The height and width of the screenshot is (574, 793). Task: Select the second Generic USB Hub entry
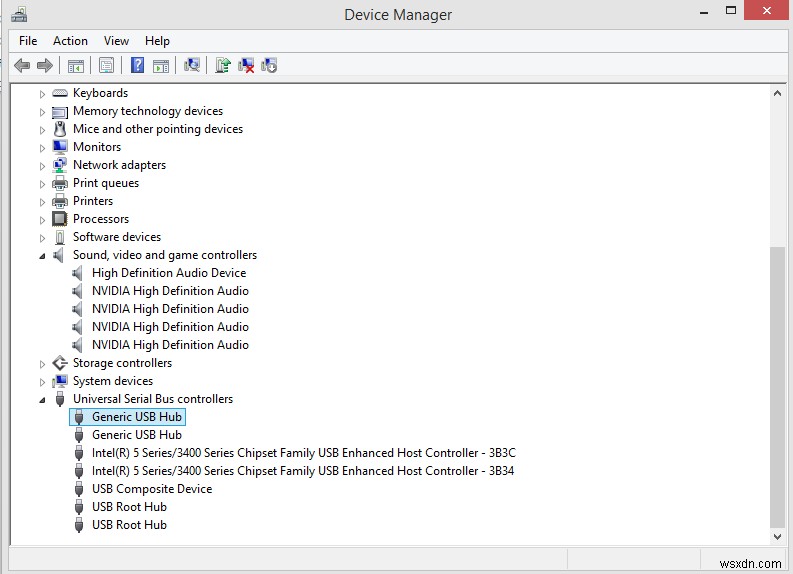point(137,435)
